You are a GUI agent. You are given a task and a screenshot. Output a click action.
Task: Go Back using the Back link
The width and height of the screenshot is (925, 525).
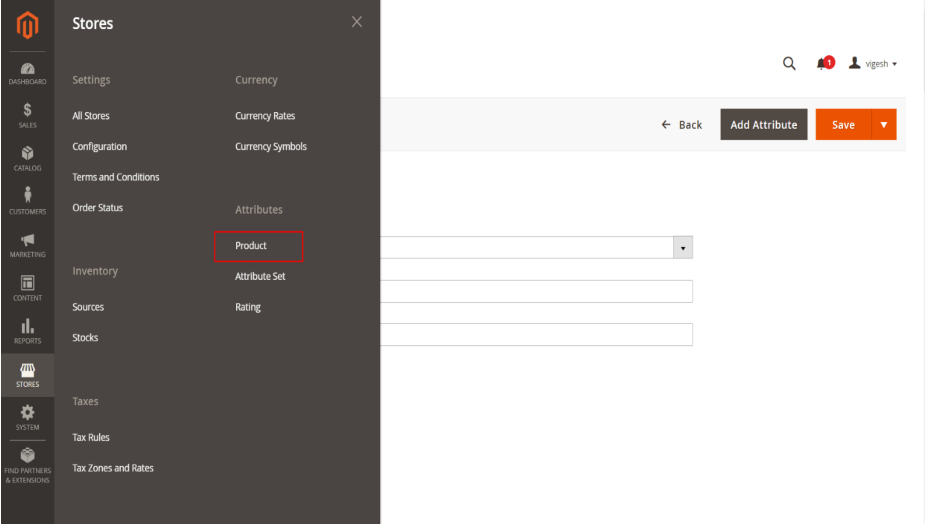[x=682, y=125]
